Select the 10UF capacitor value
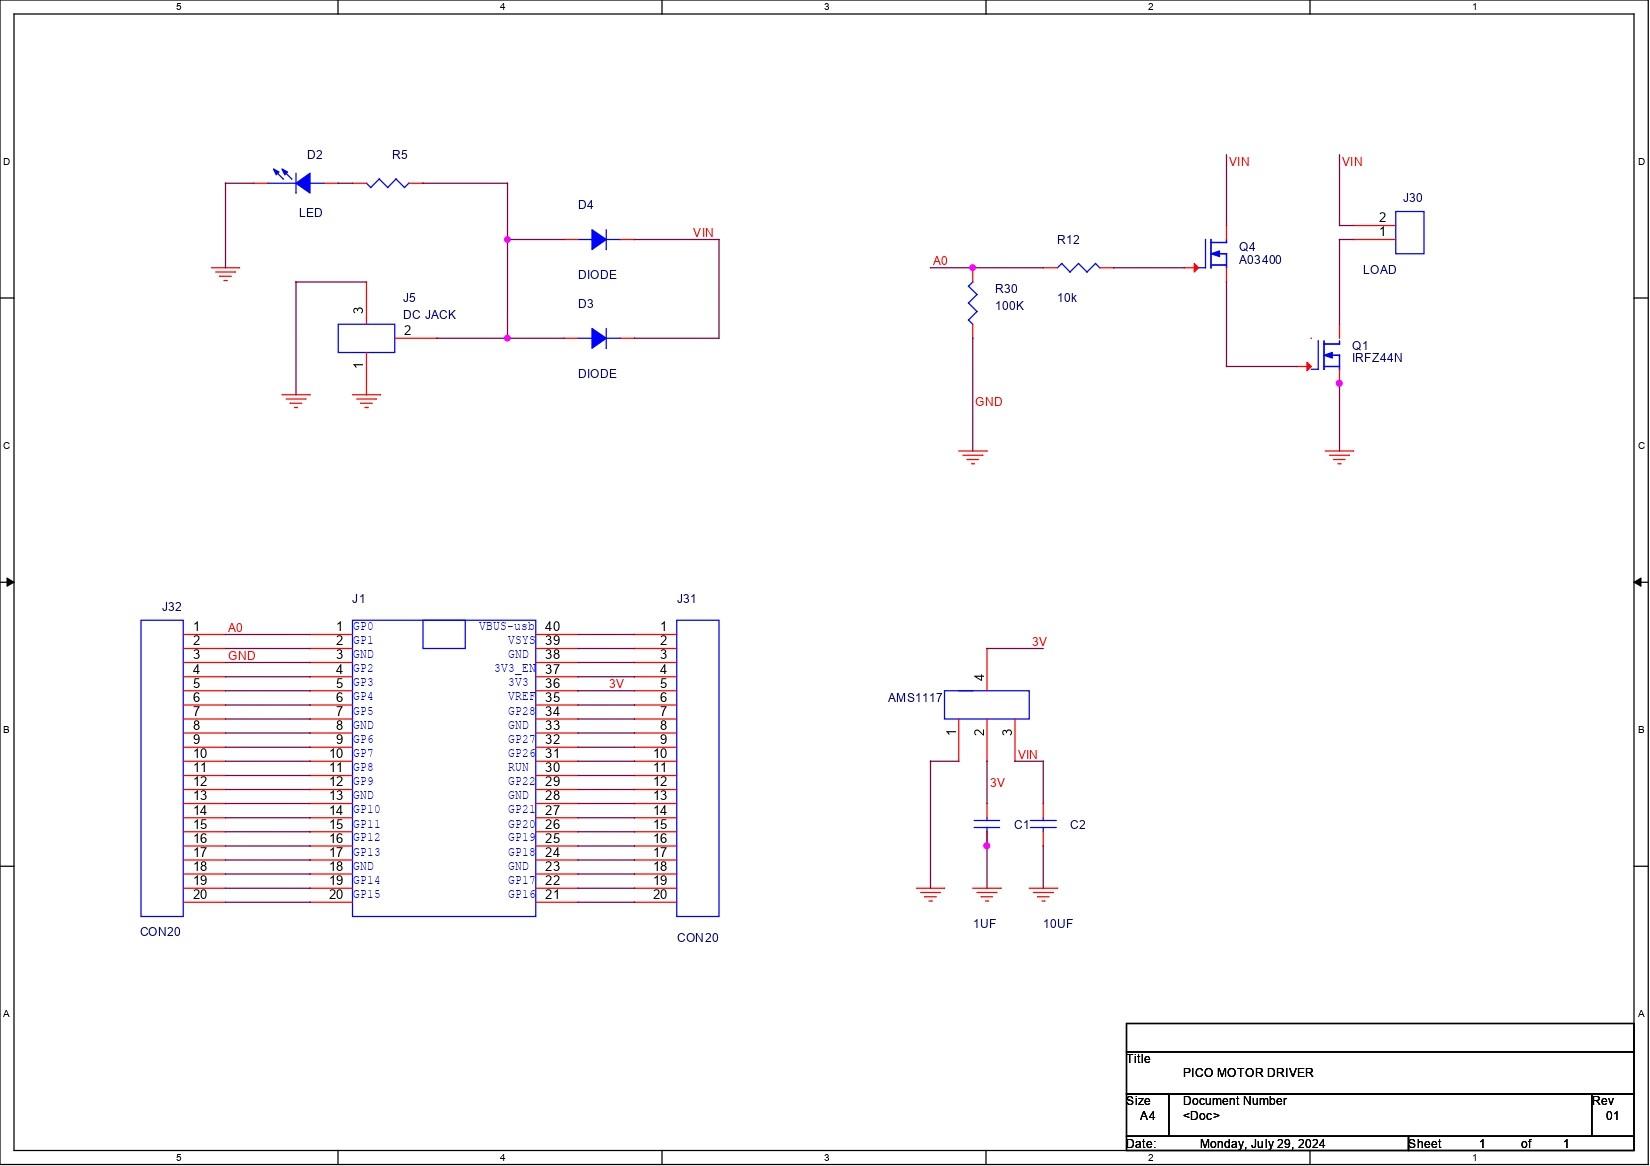The image size is (1650, 1166). (1058, 924)
